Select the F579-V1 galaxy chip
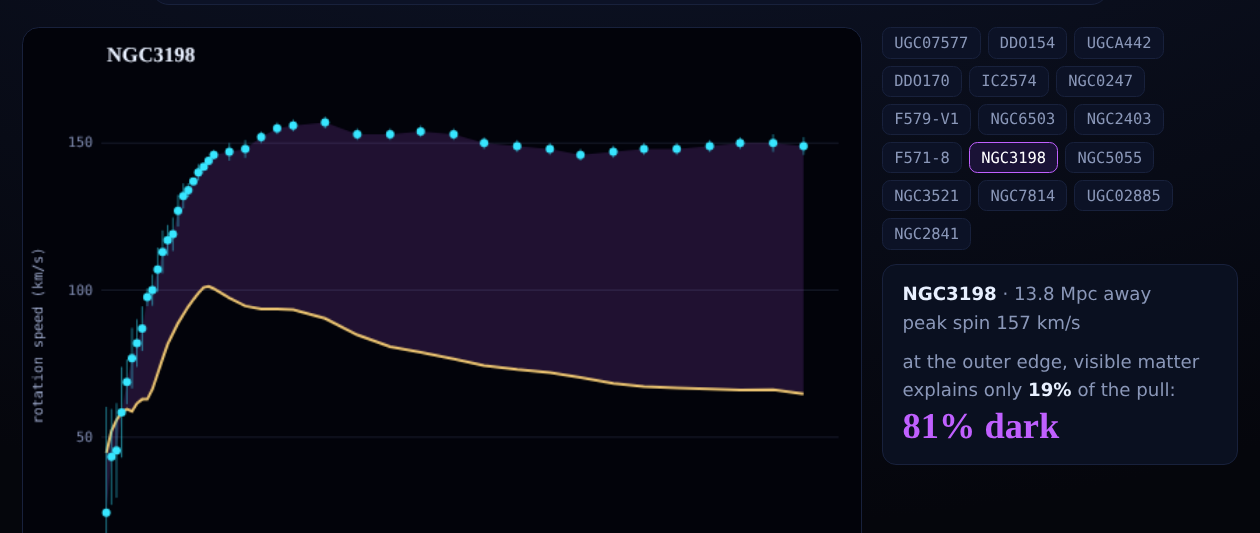Viewport: 1260px width, 533px height. pyautogui.click(x=926, y=119)
